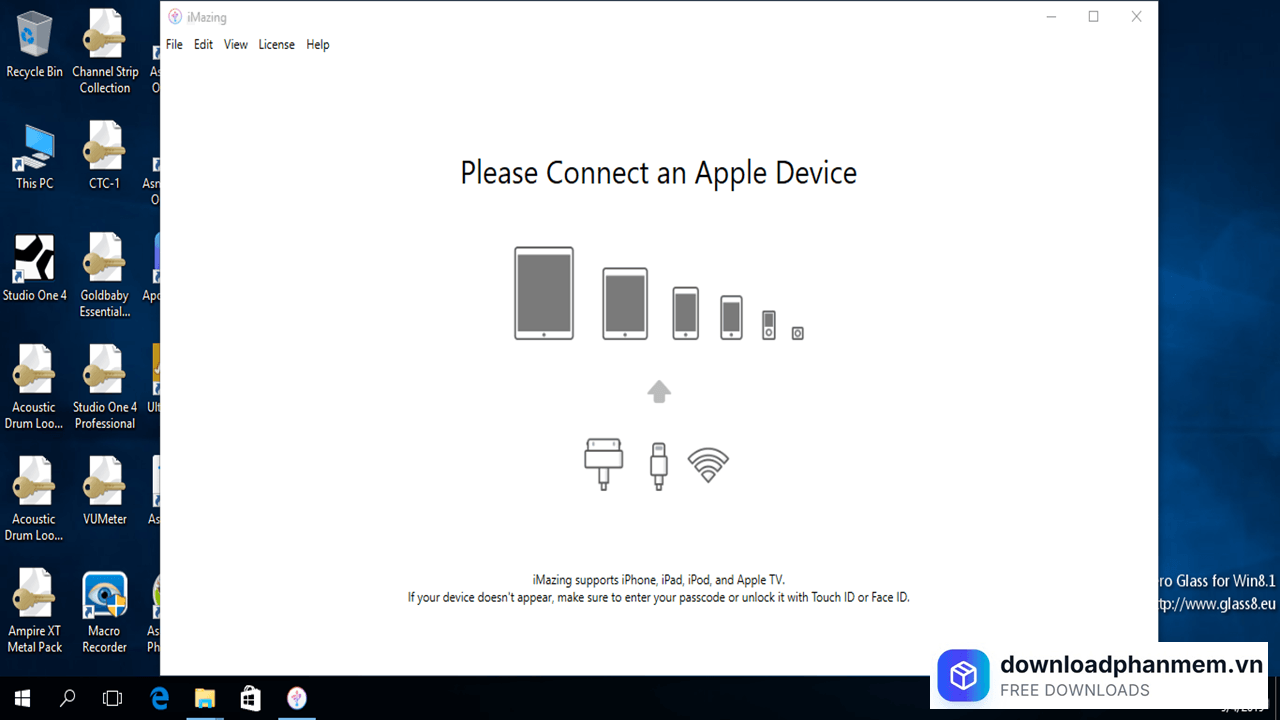This screenshot has width=1280, height=720.
Task: Launch Microsoft Edge from taskbar
Action: (x=159, y=698)
